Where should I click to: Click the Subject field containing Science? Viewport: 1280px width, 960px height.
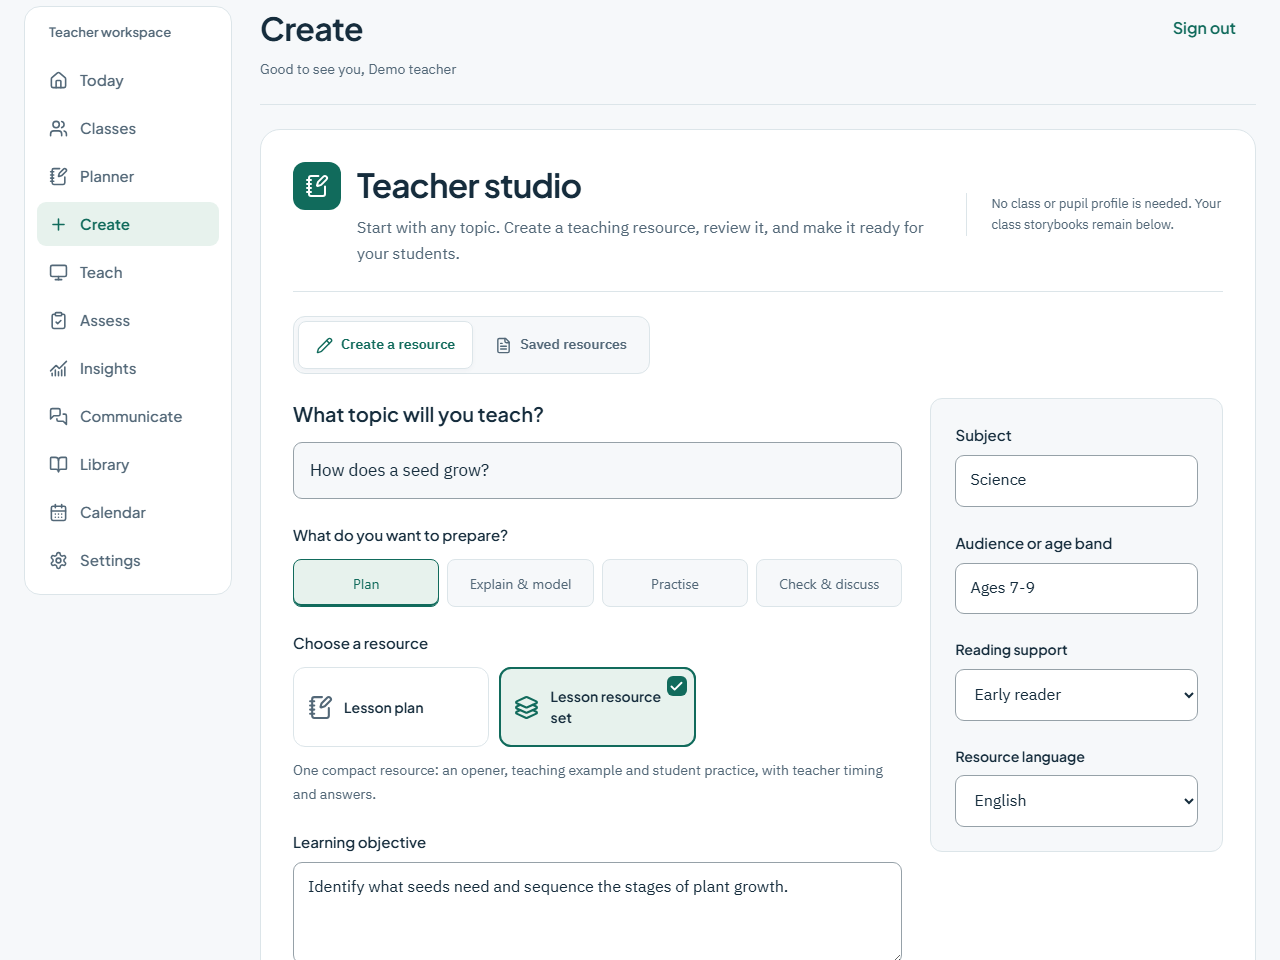point(1076,481)
